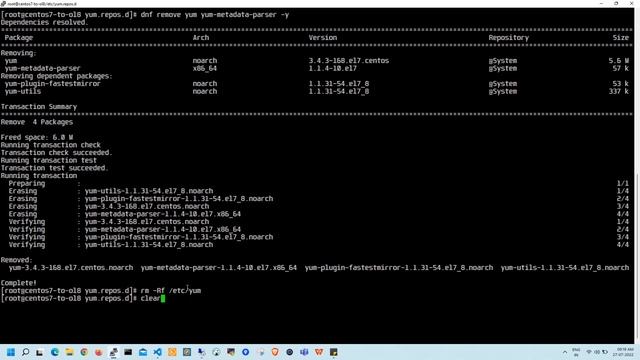
Task: Open the input language indicator
Action: (x=576, y=352)
